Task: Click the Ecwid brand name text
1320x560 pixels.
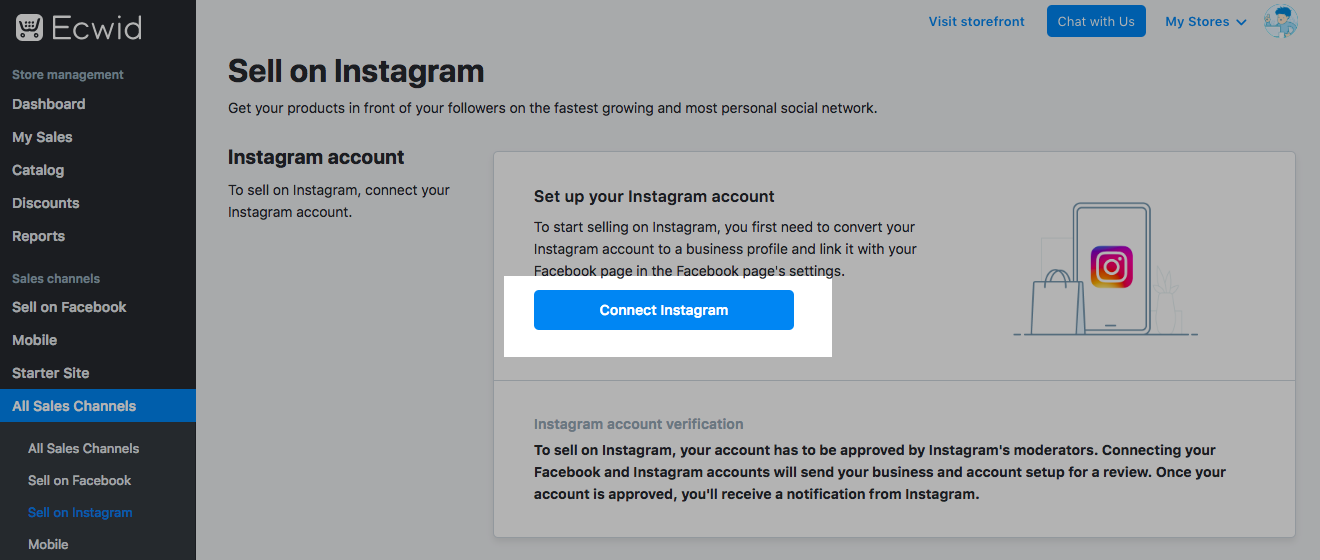Action: point(96,27)
